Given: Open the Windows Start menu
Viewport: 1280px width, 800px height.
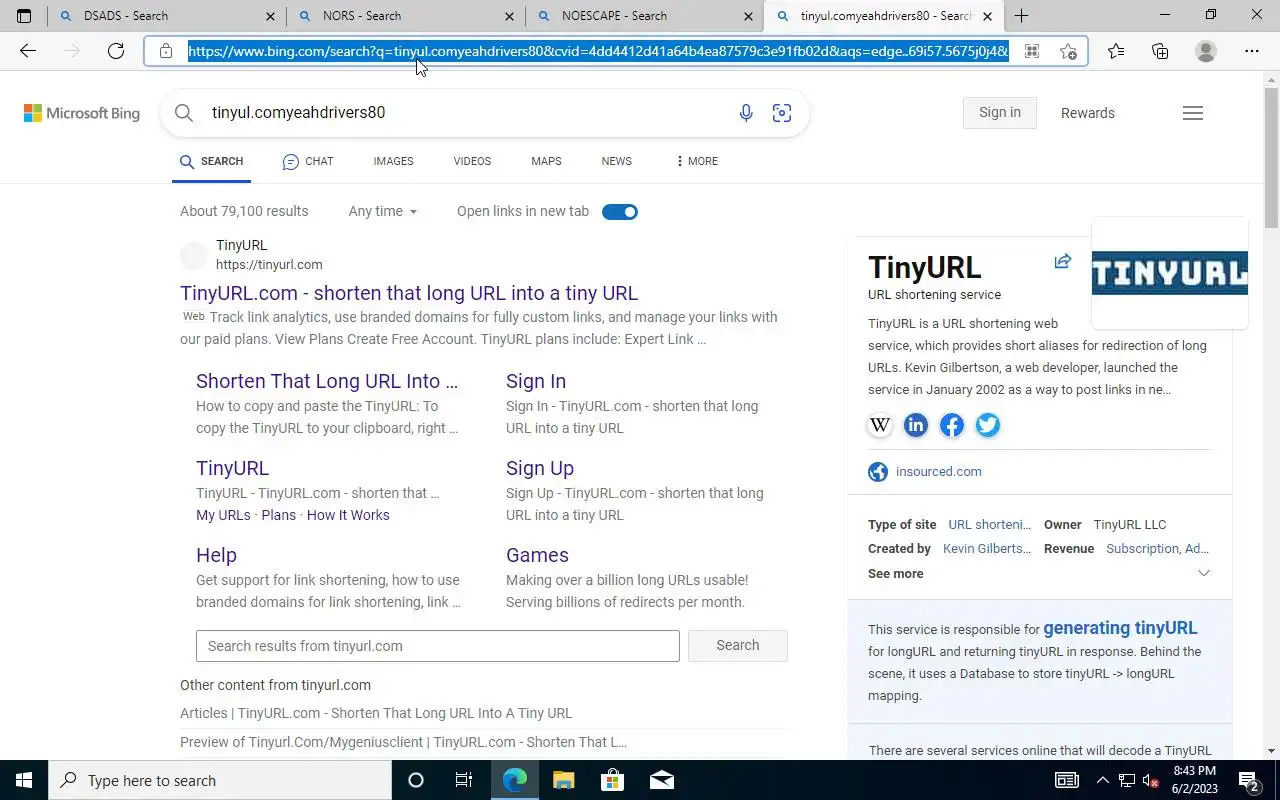Looking at the screenshot, I should (23, 780).
